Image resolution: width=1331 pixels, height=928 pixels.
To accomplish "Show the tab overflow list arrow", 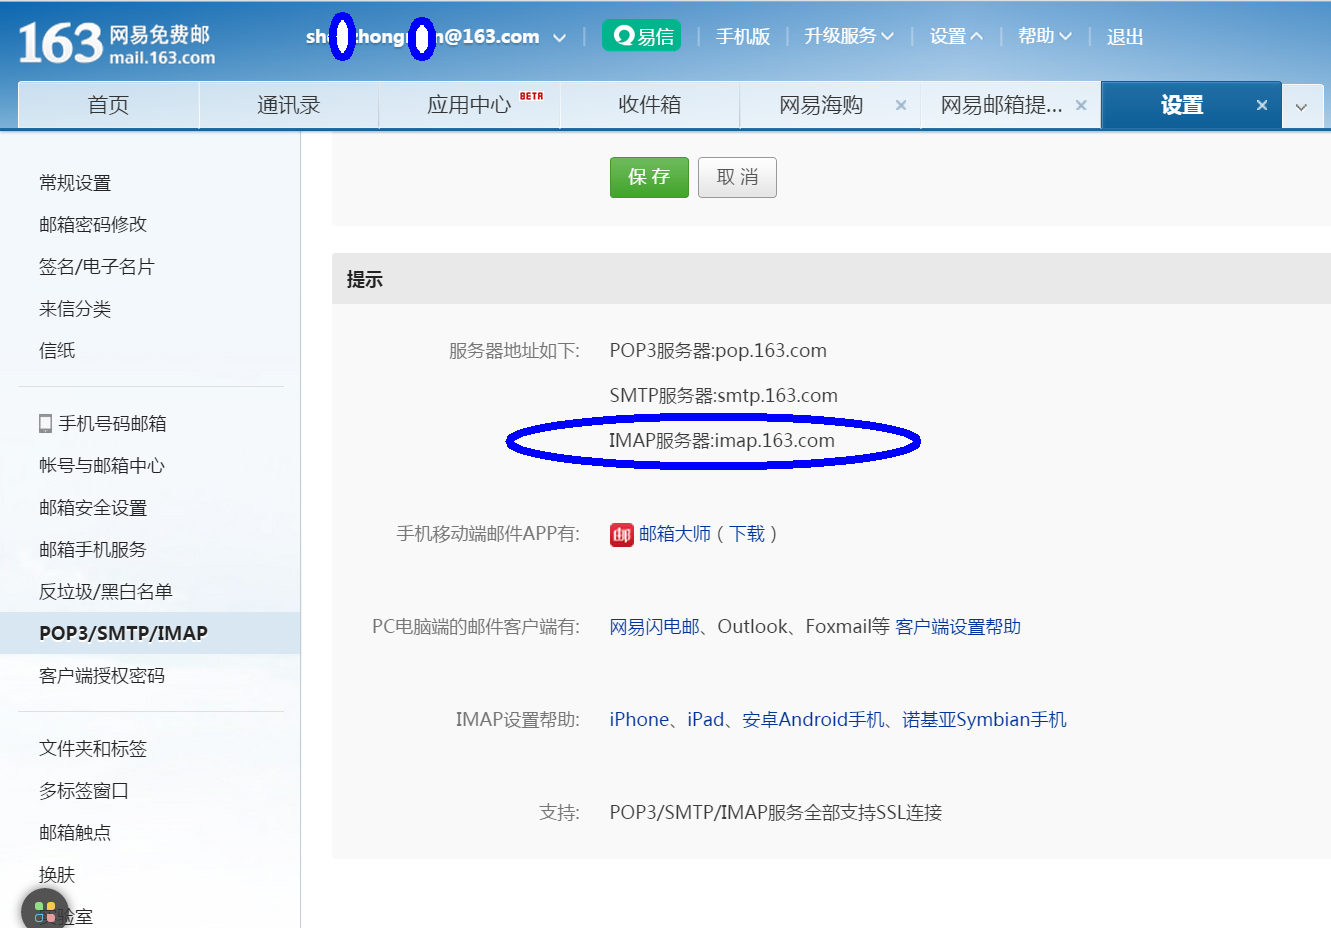I will click(x=1301, y=106).
